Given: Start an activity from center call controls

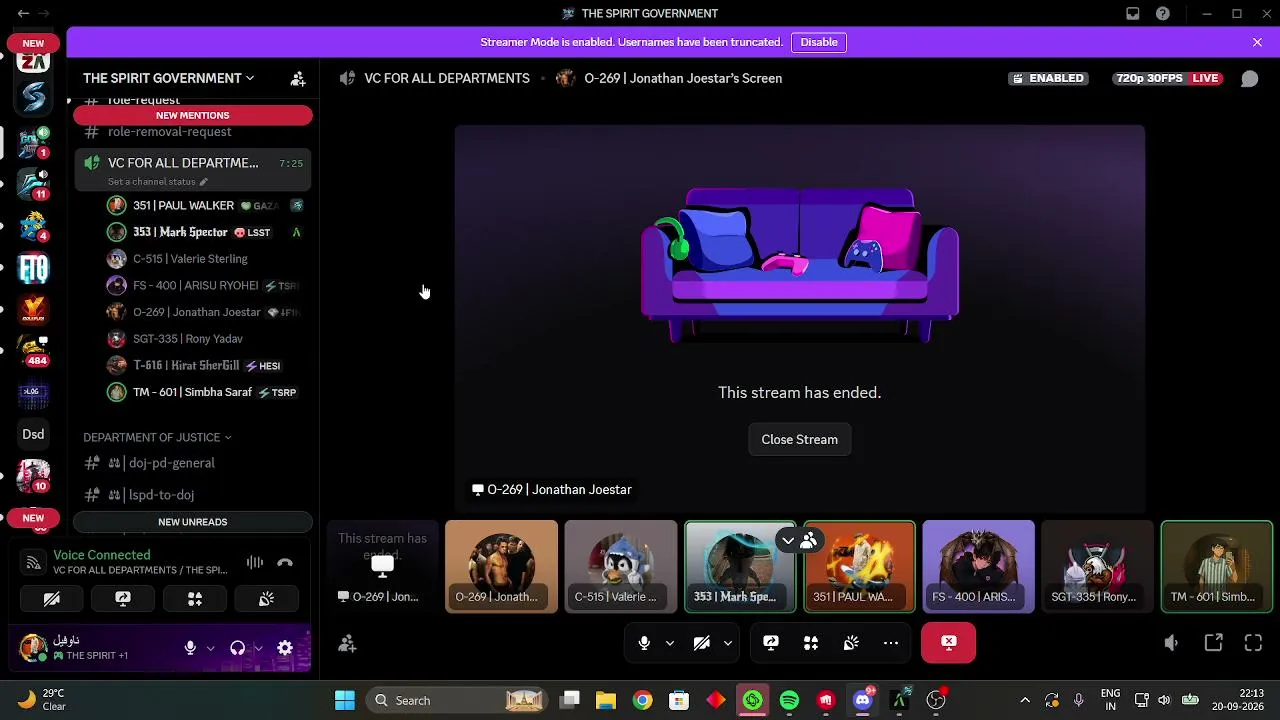Looking at the screenshot, I should point(811,643).
